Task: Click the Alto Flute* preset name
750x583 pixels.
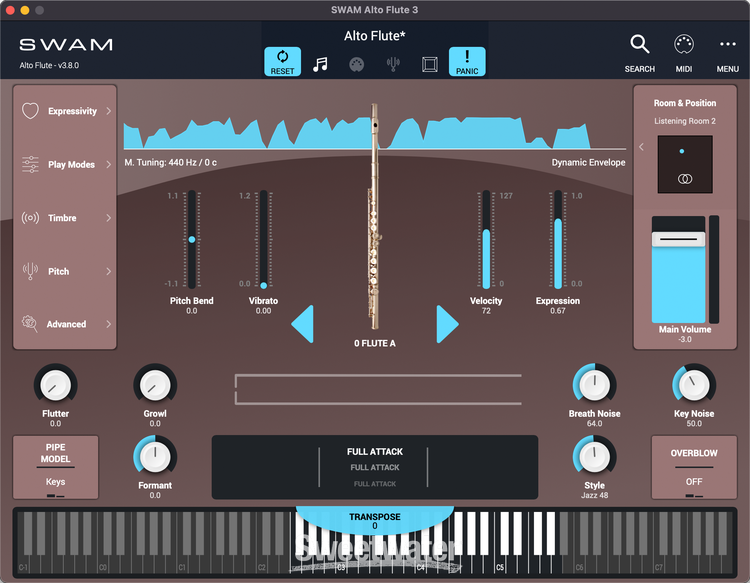Action: 375,36
